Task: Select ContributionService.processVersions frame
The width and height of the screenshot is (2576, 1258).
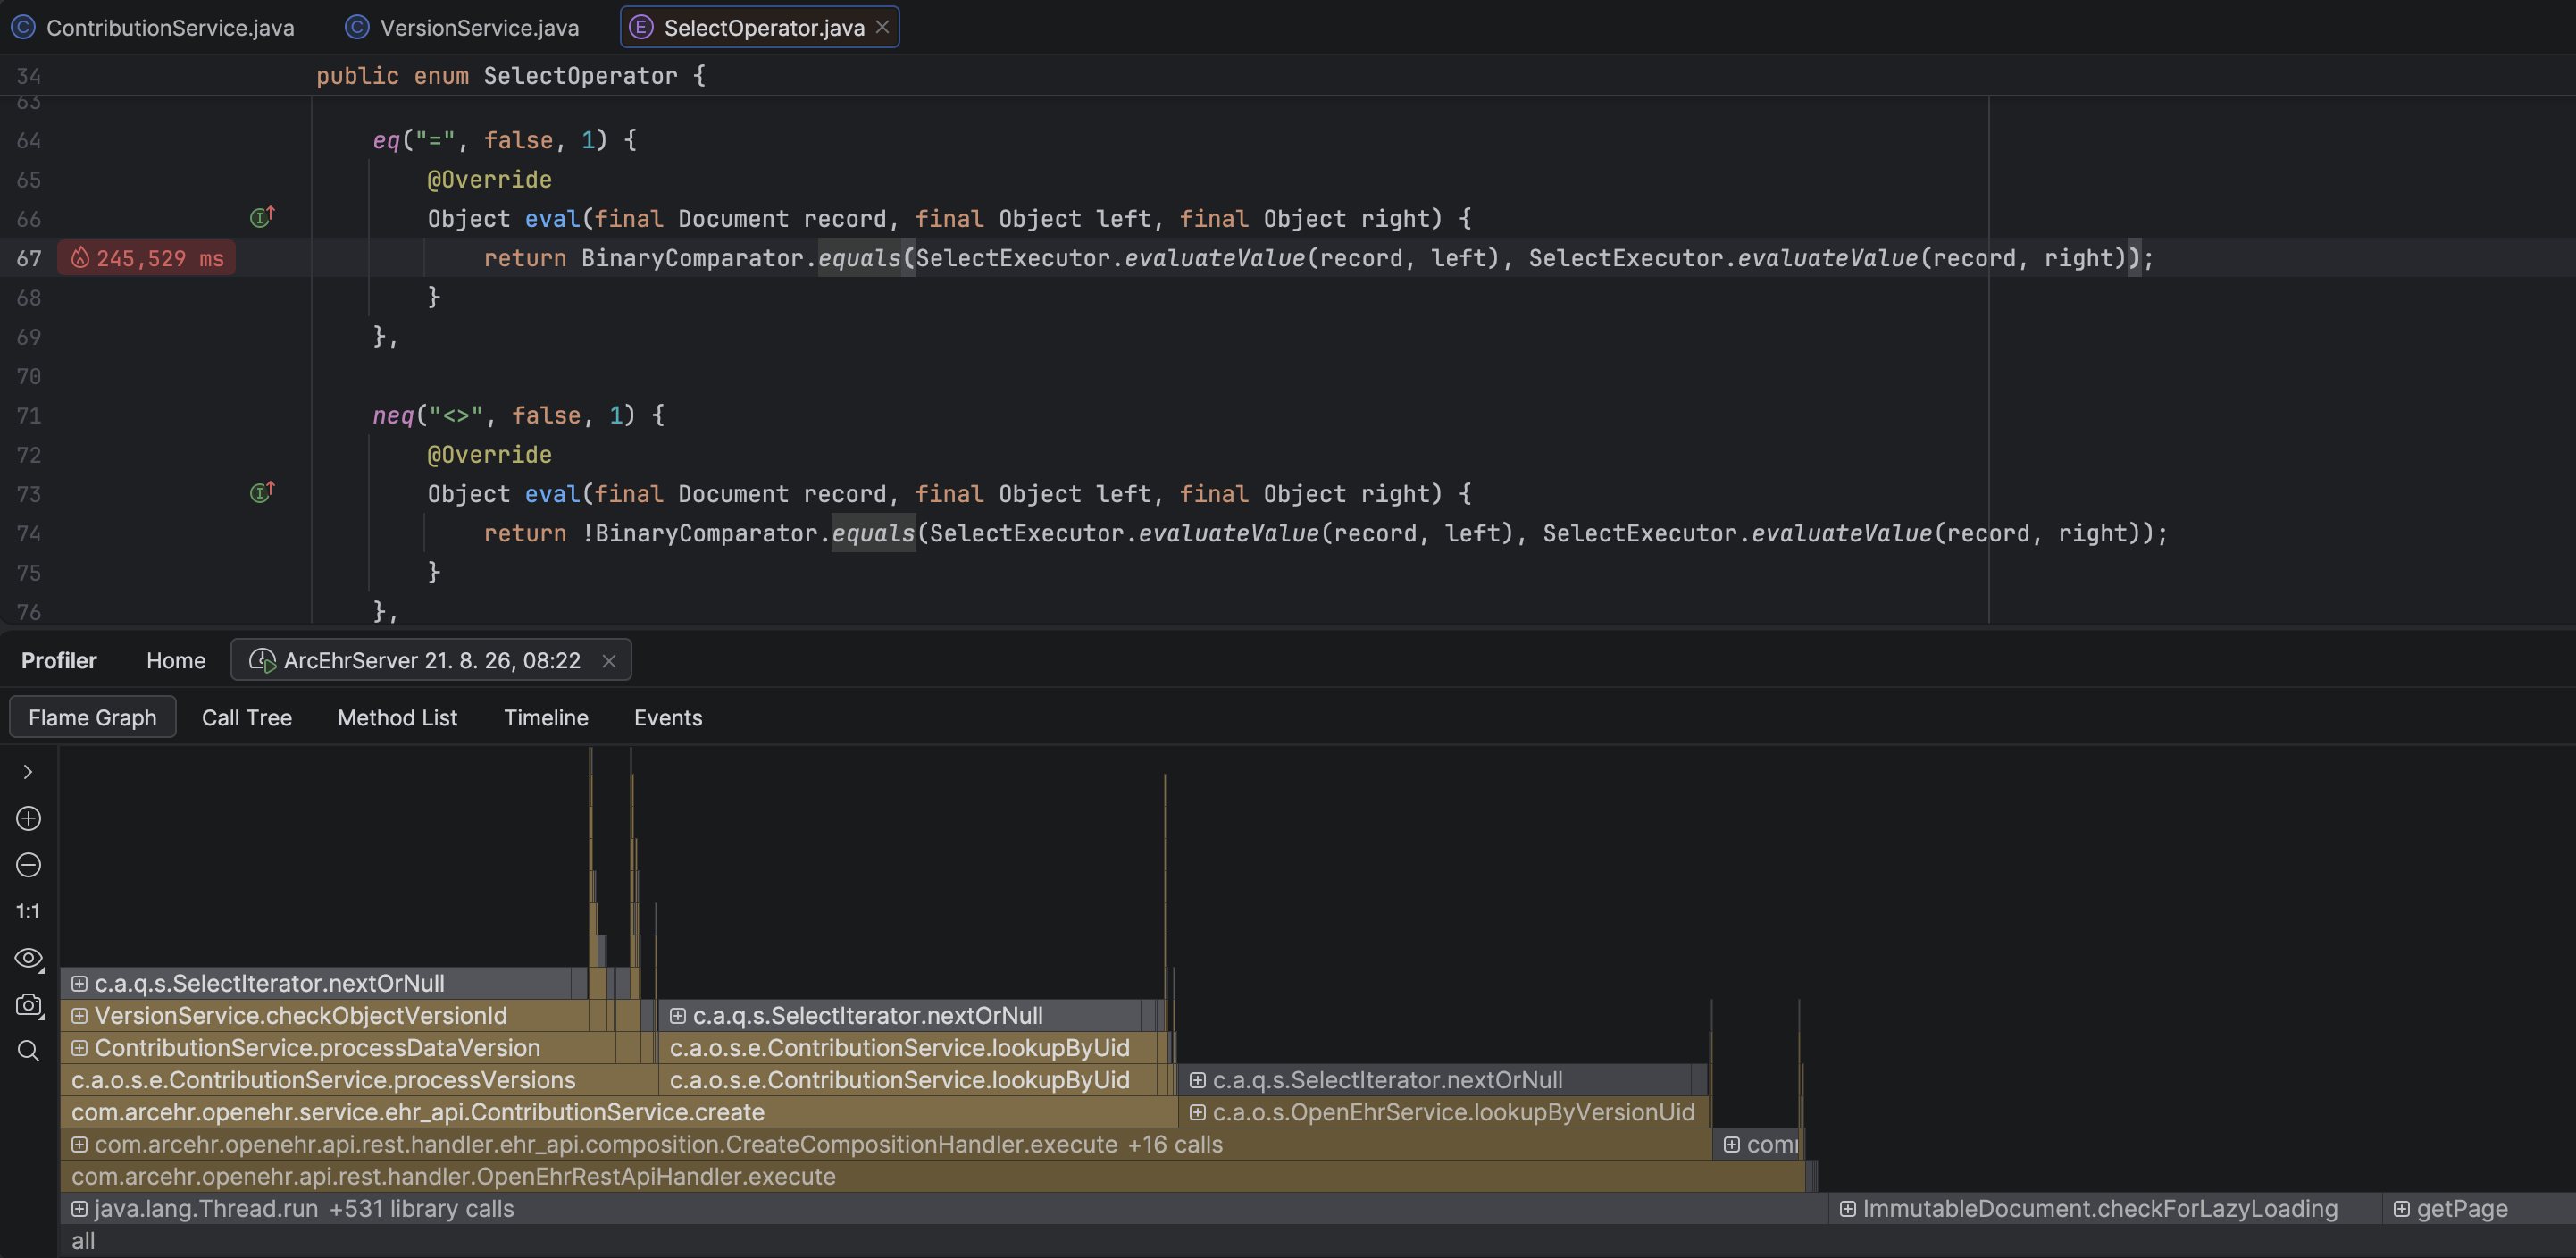Action: click(x=359, y=1080)
